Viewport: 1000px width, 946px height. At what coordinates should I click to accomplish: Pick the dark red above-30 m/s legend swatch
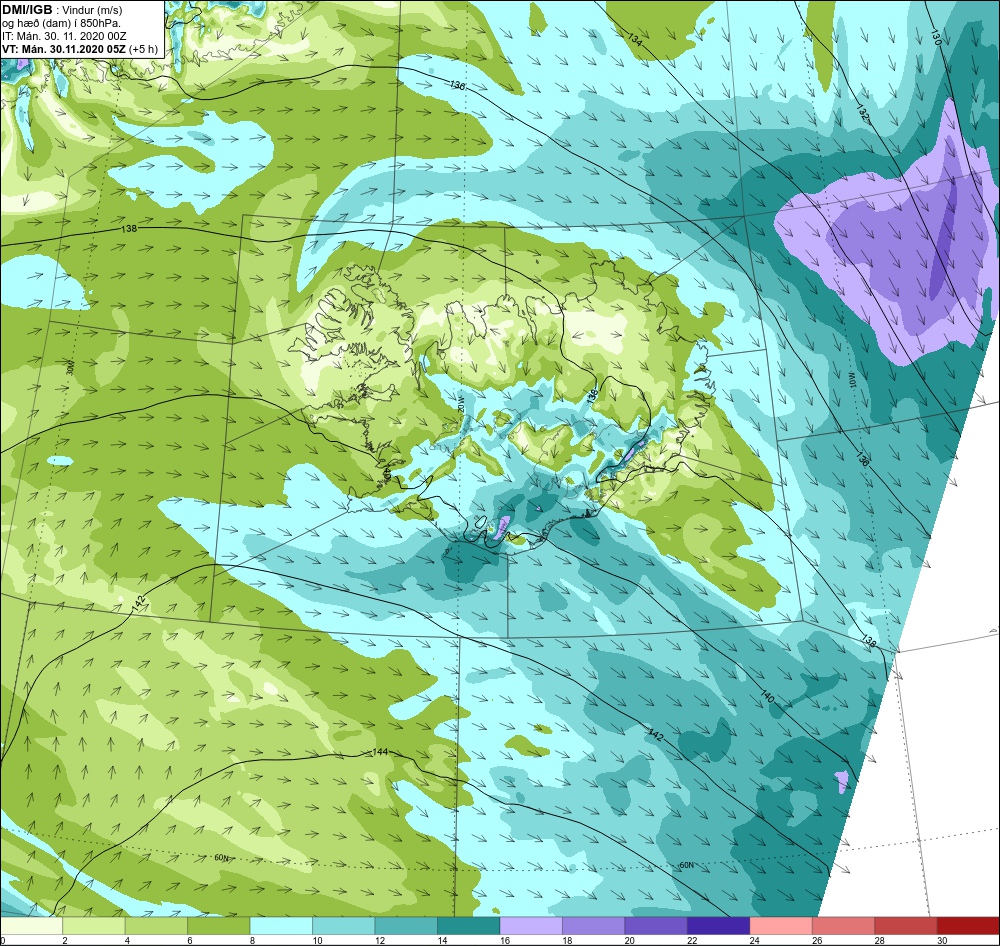[969, 926]
